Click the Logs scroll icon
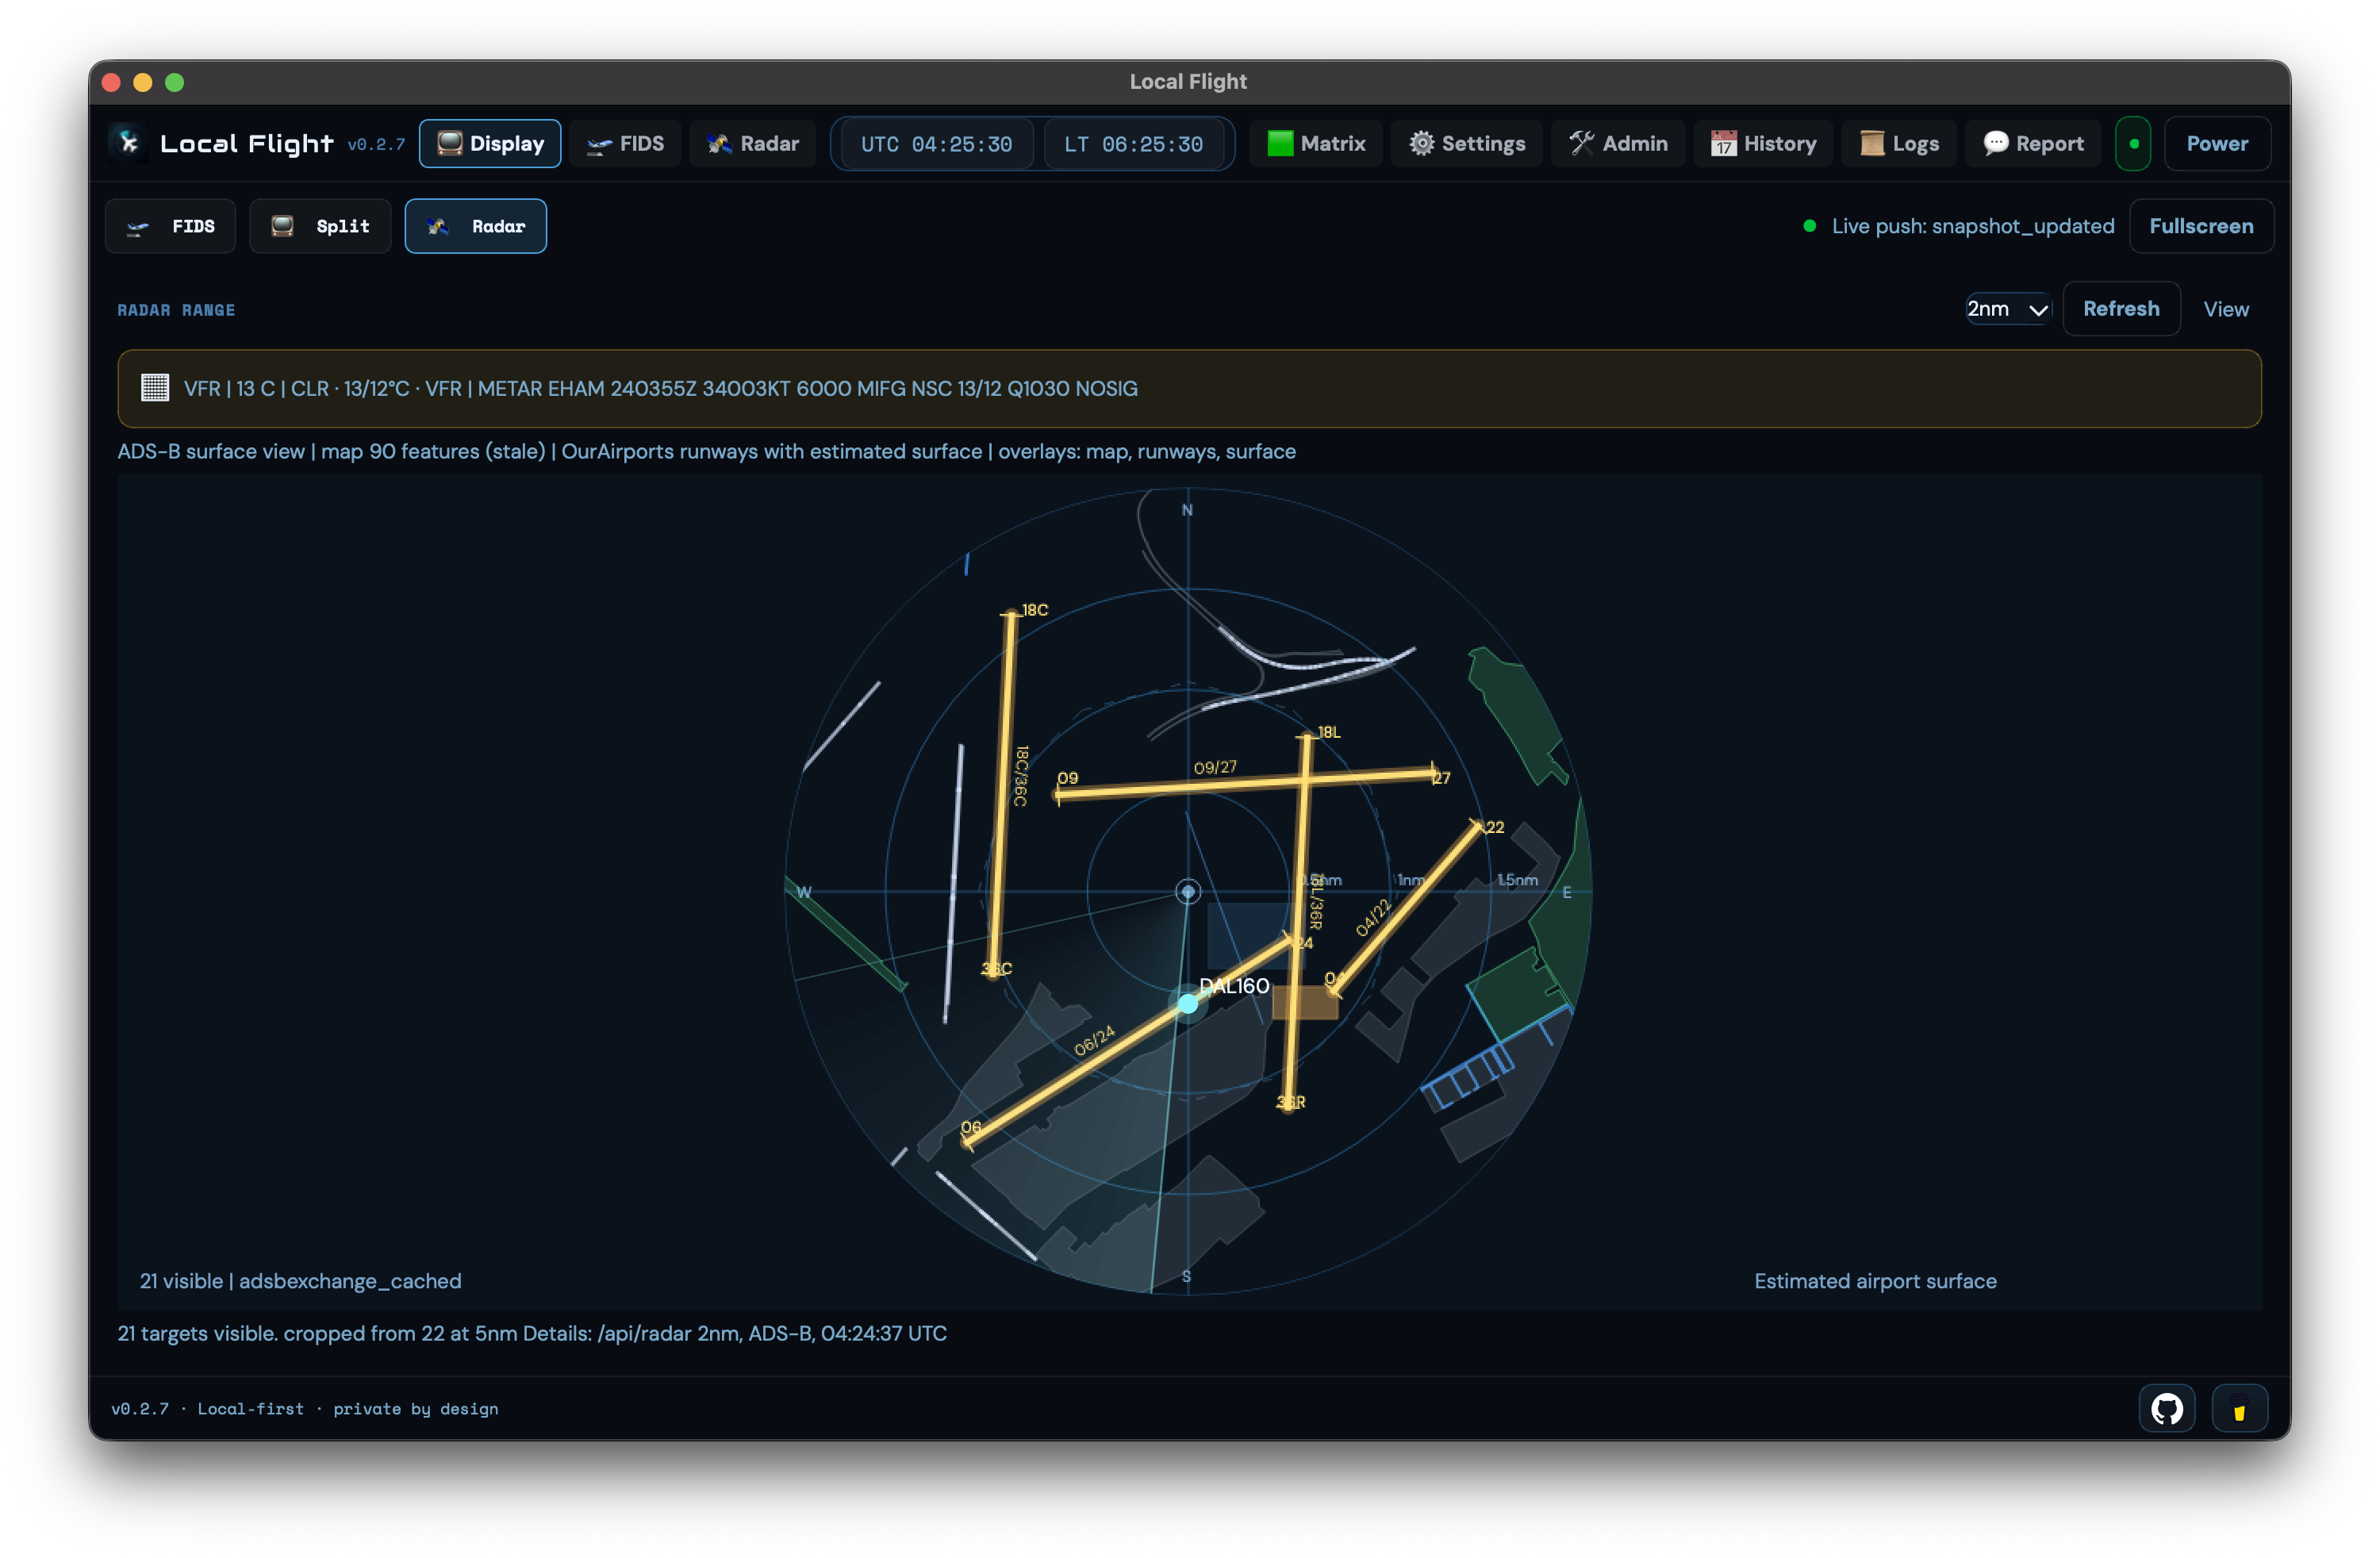This screenshot has height=1558, width=2380. pos(1872,144)
